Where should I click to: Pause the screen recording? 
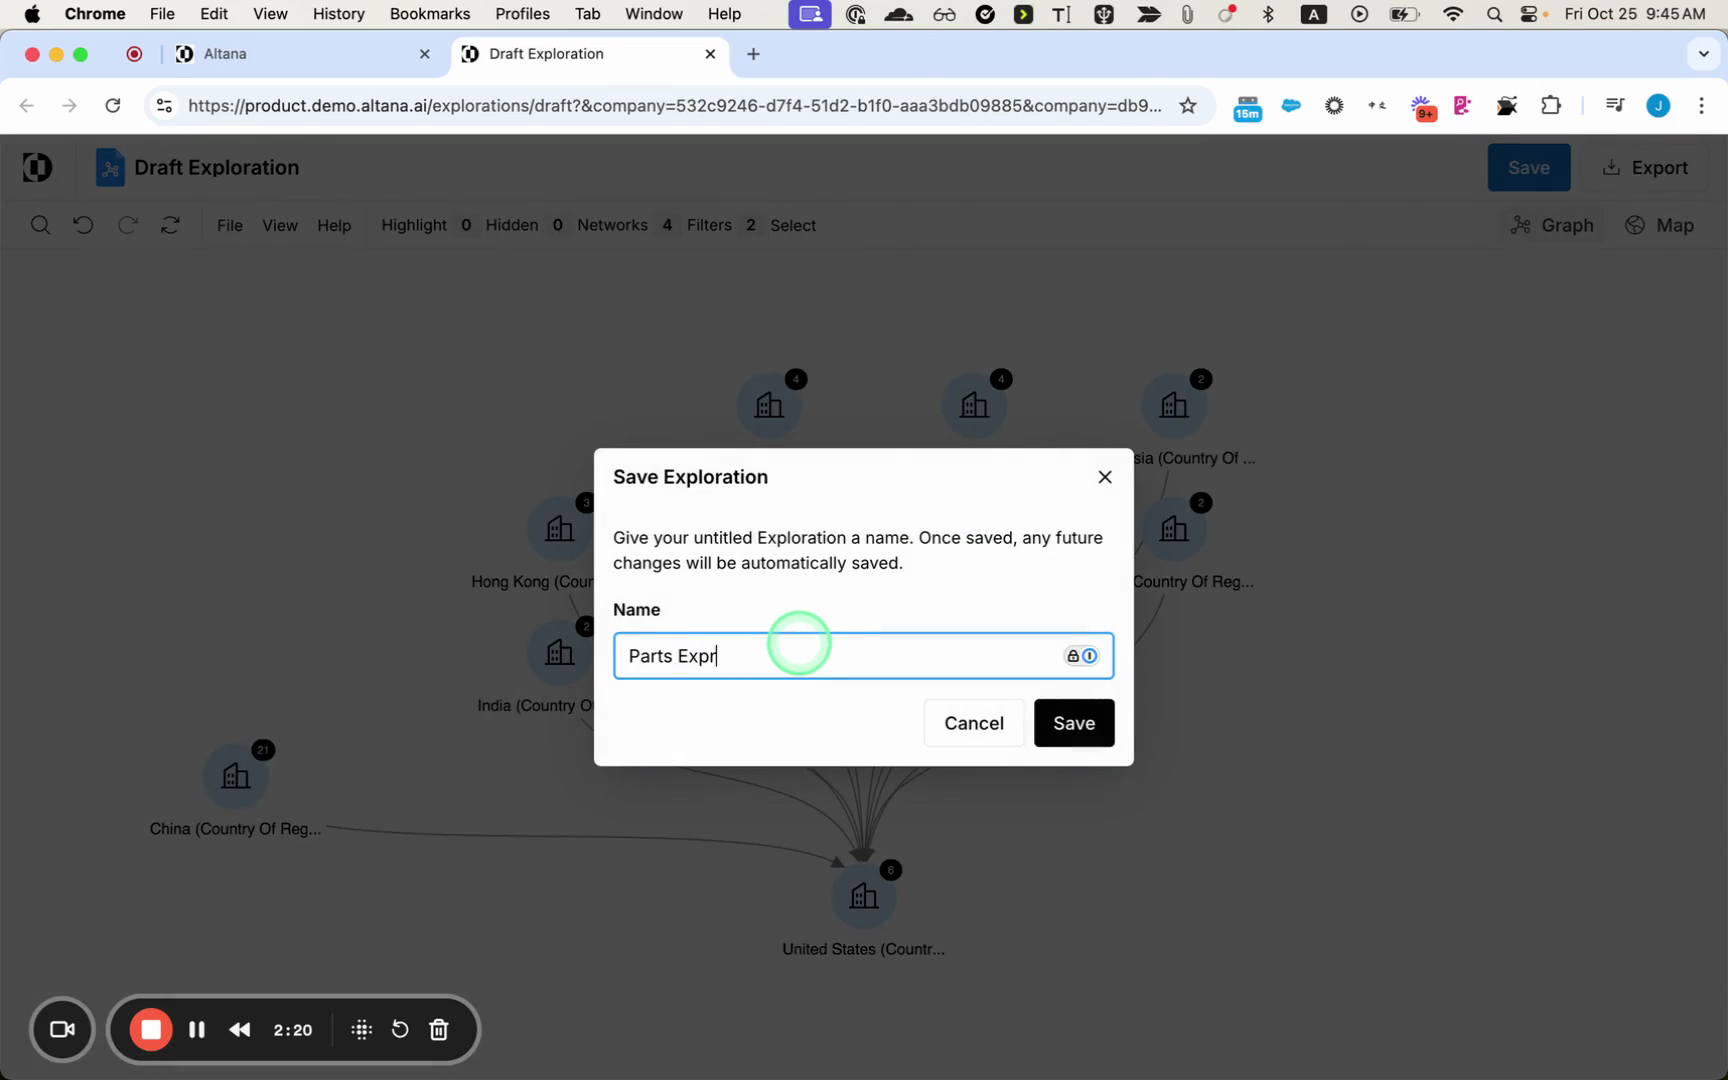click(197, 1029)
